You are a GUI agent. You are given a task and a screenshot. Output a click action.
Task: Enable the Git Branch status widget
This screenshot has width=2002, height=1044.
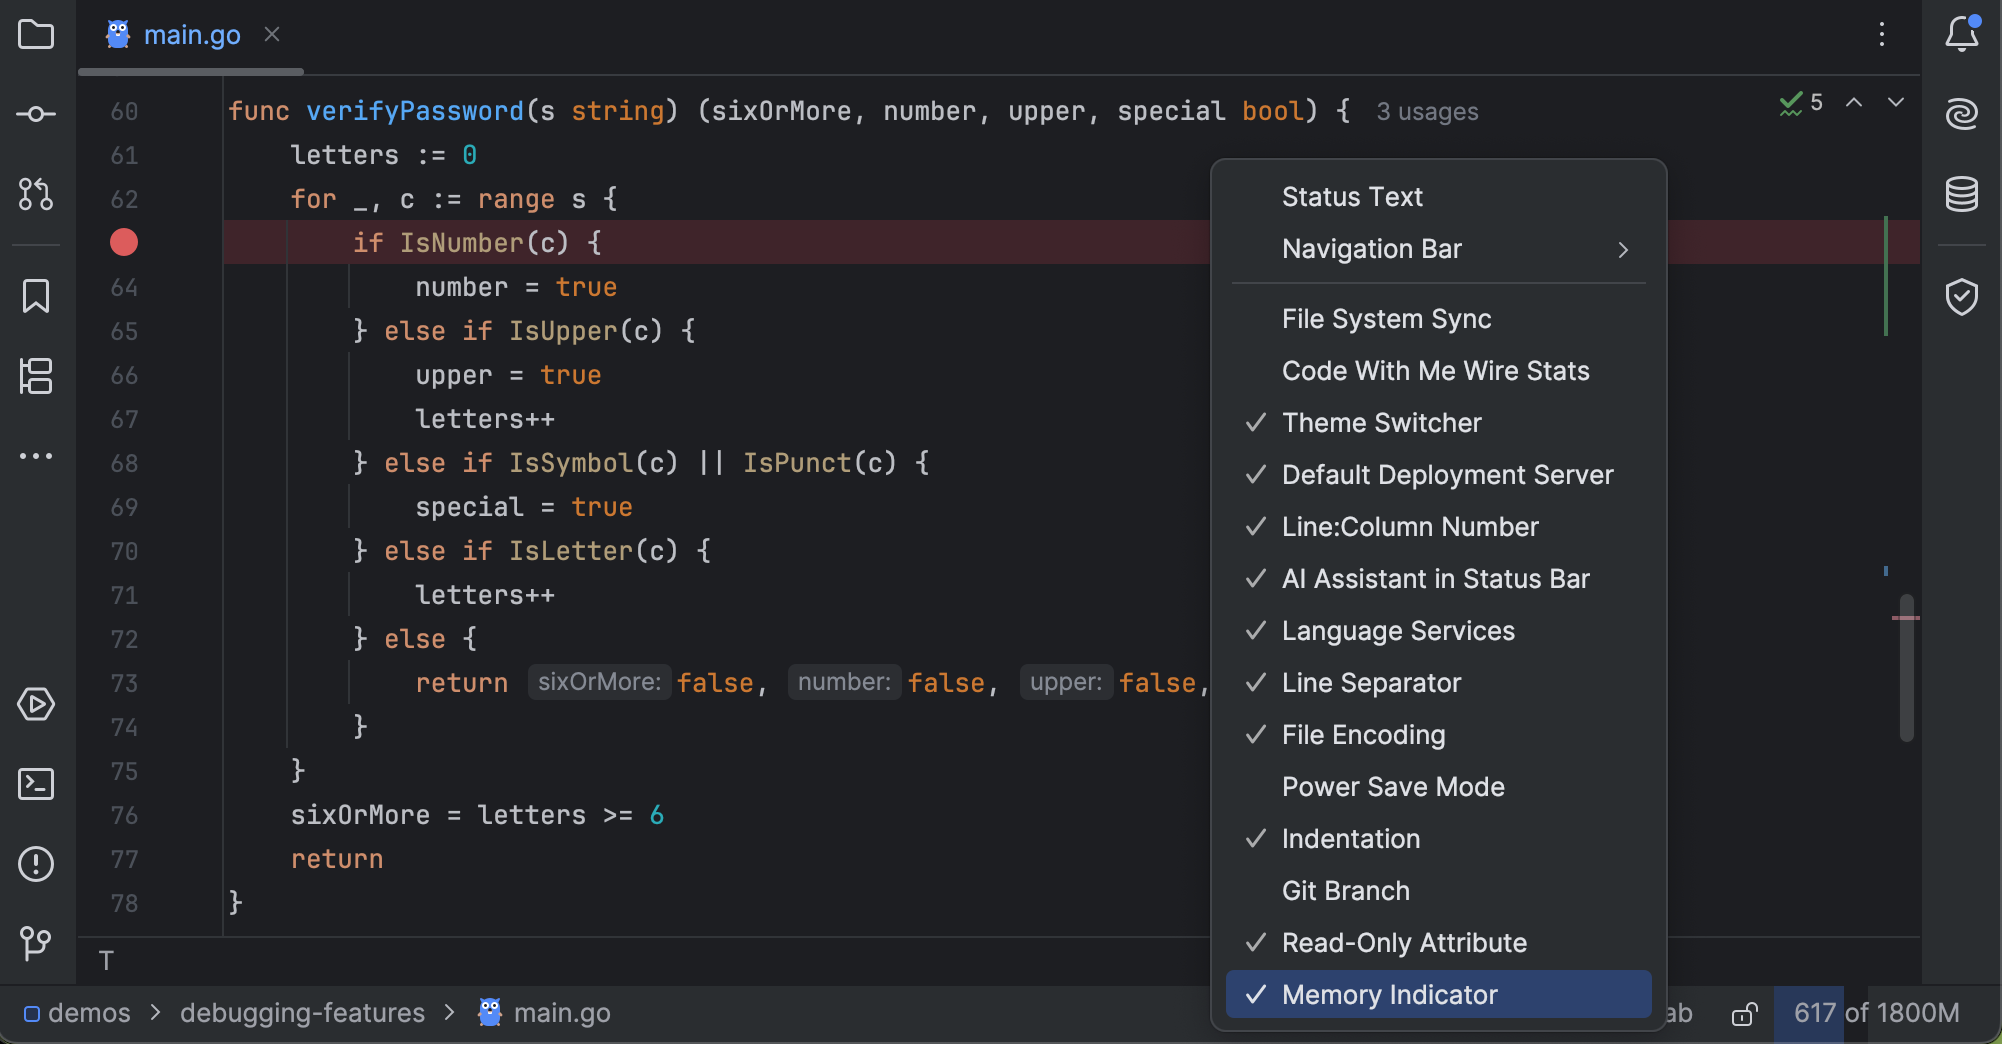[x=1345, y=891]
